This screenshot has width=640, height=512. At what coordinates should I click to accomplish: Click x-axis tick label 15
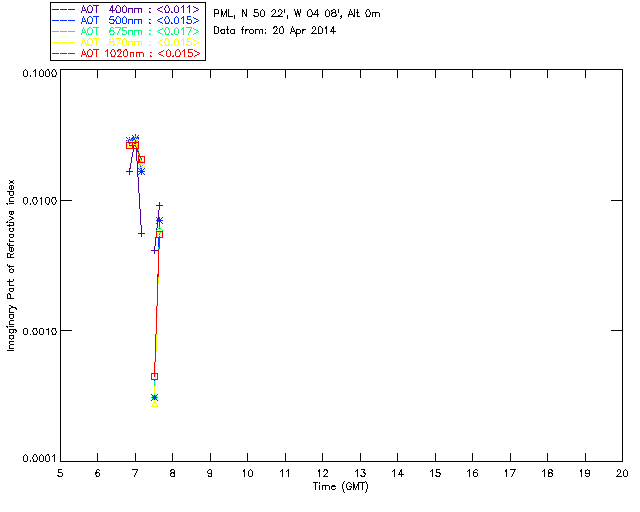point(435,473)
